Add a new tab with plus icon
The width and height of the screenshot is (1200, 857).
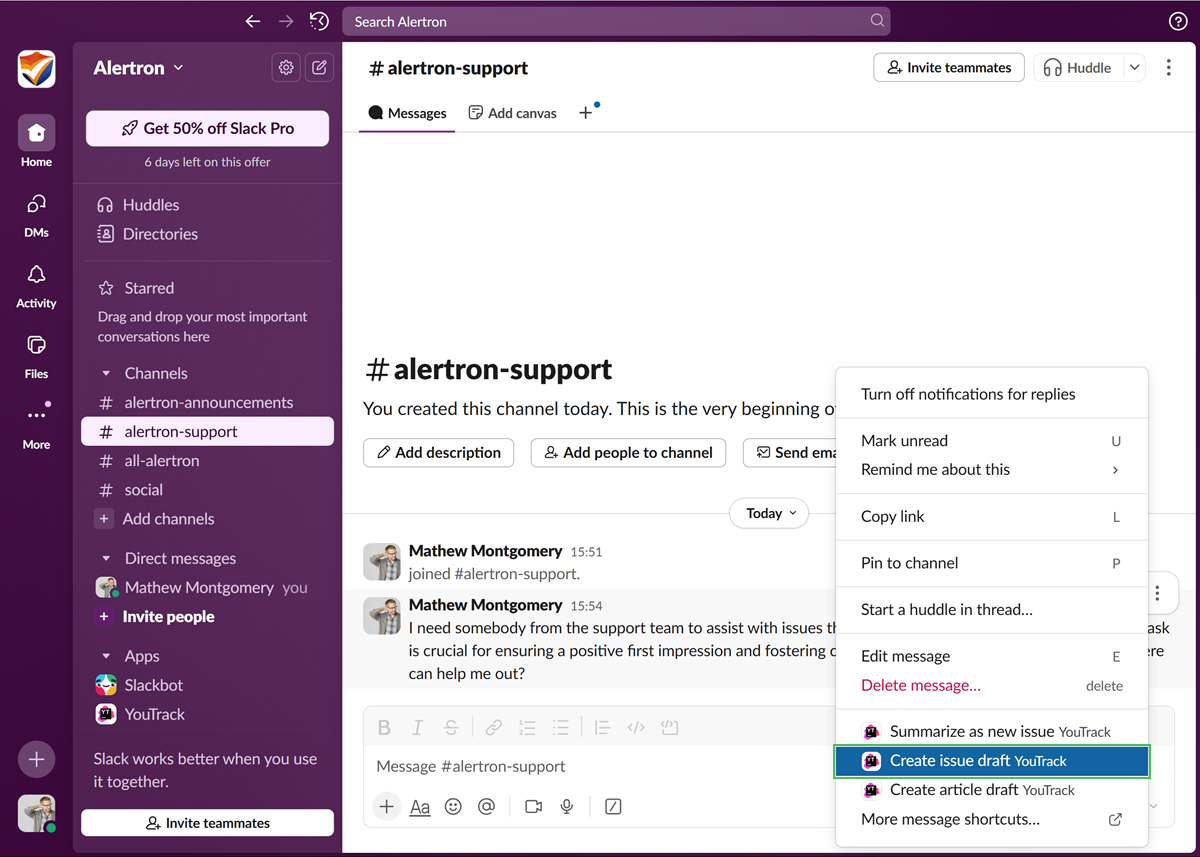[x=586, y=113]
